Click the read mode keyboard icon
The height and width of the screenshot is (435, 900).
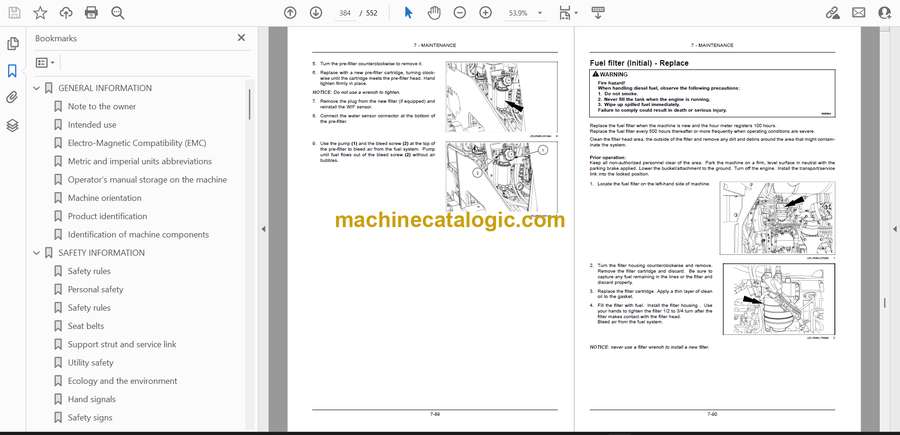pos(598,13)
